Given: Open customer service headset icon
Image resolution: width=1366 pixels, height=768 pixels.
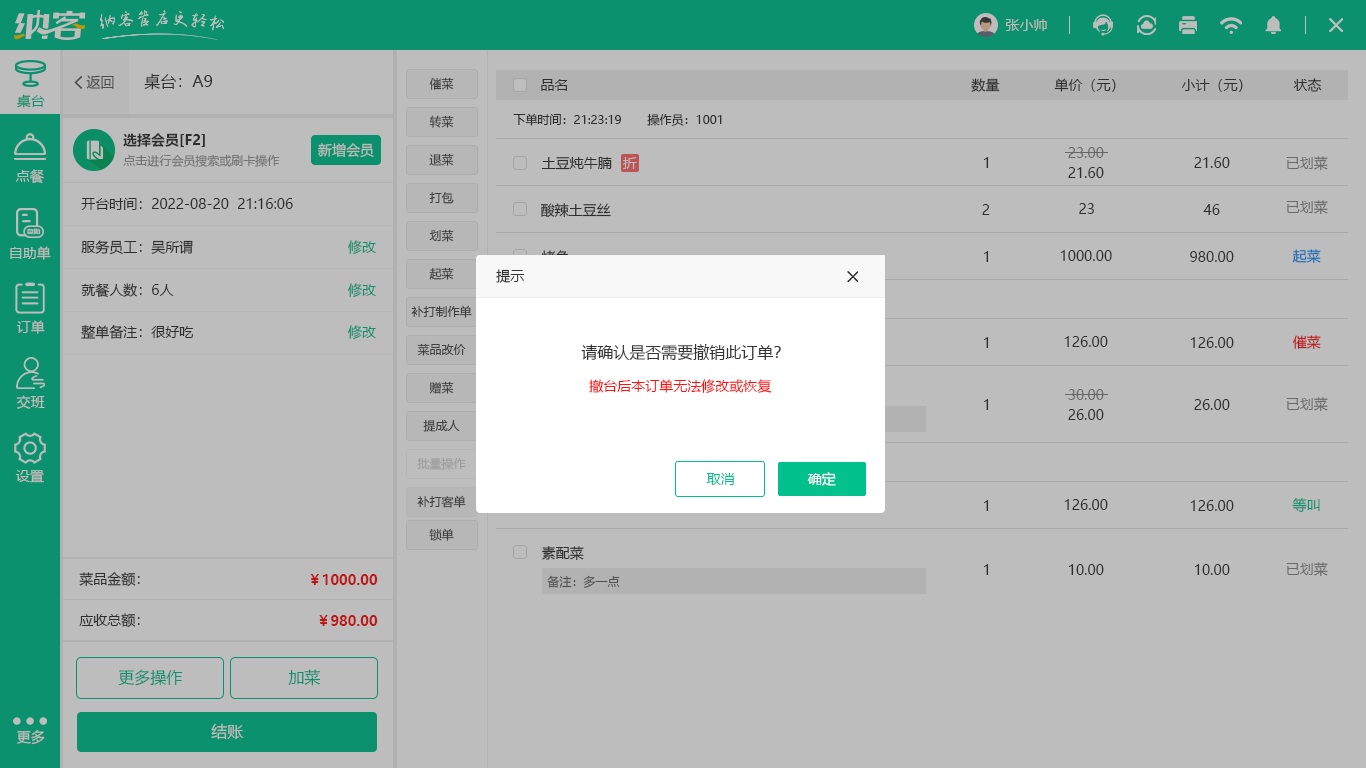Looking at the screenshot, I should (1102, 25).
